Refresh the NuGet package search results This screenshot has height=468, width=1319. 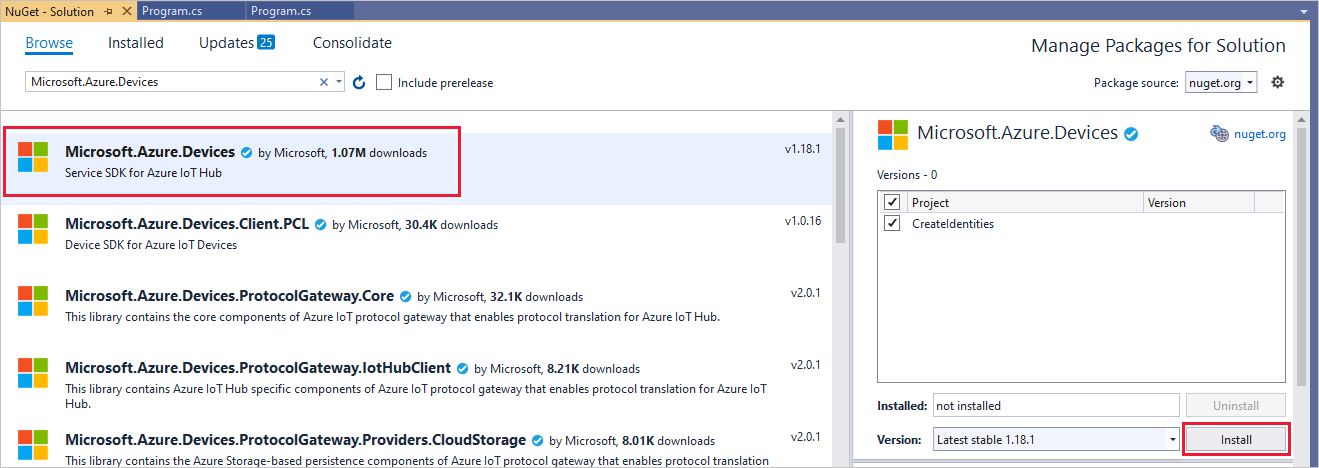coord(360,82)
